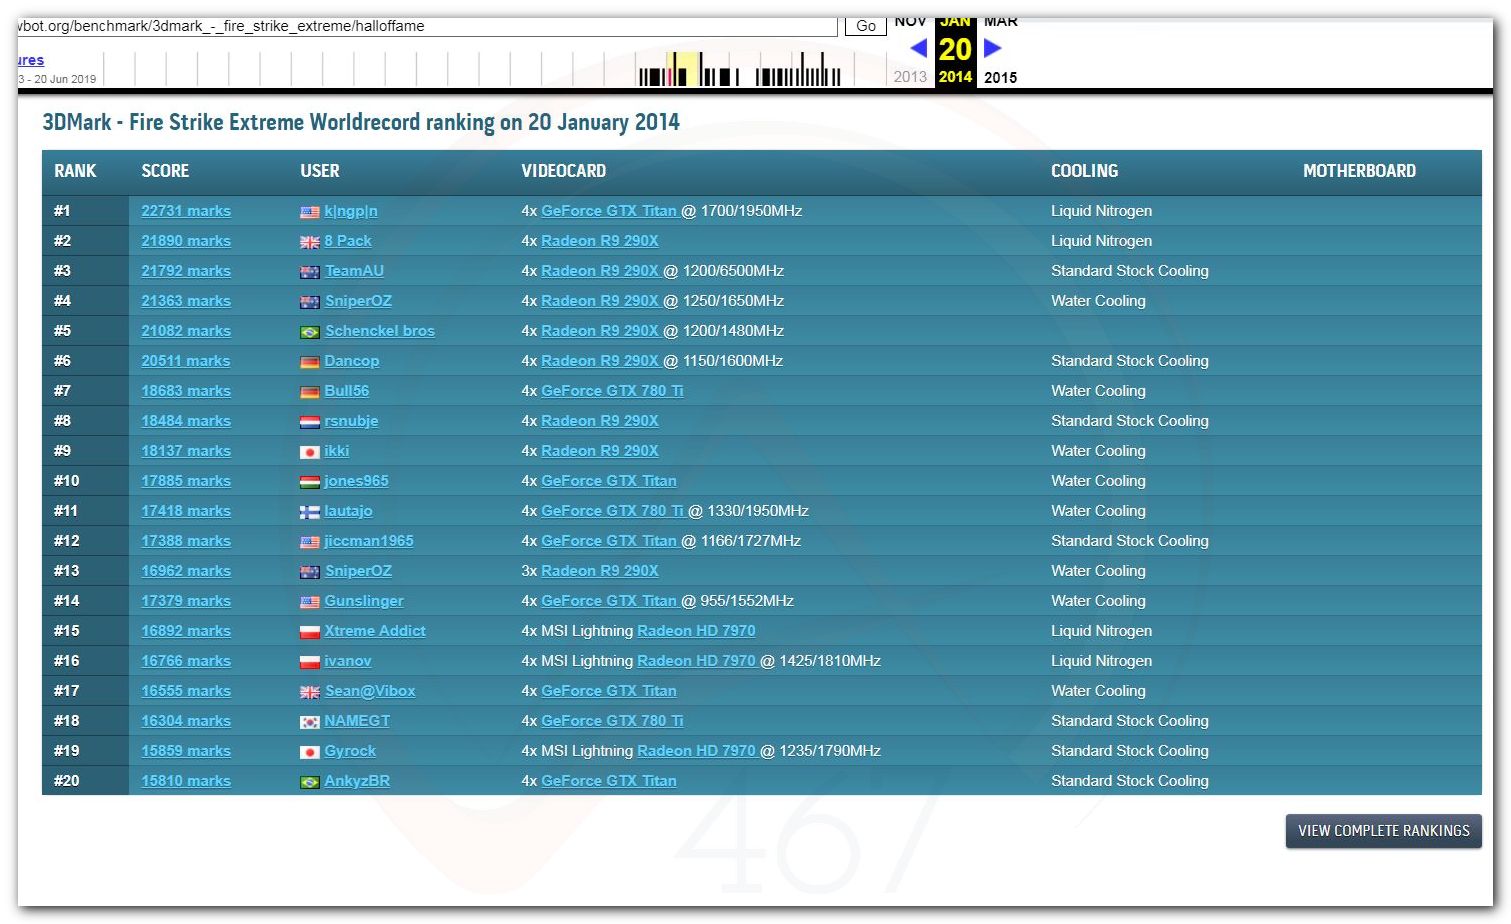1511x924 pixels.
Task: Click the Dutch flag beside rsnubje
Action: [310, 422]
